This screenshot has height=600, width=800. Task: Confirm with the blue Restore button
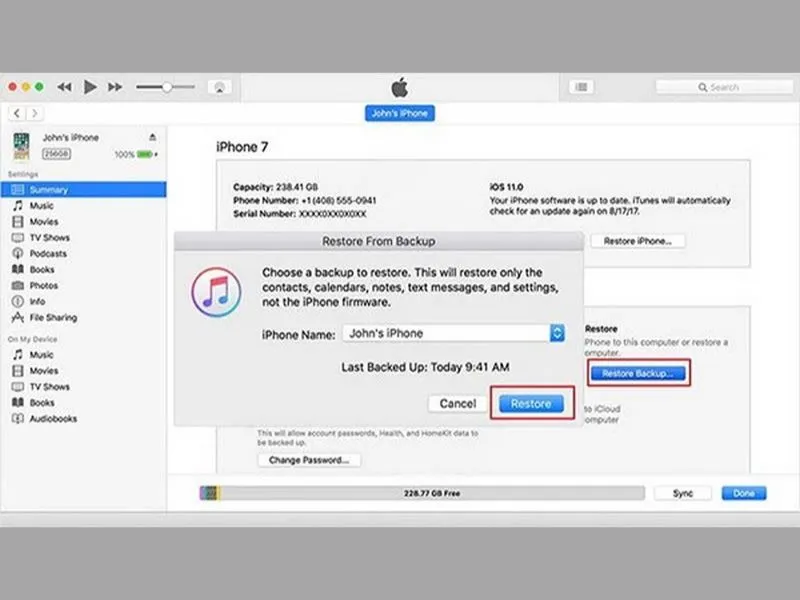tap(531, 404)
